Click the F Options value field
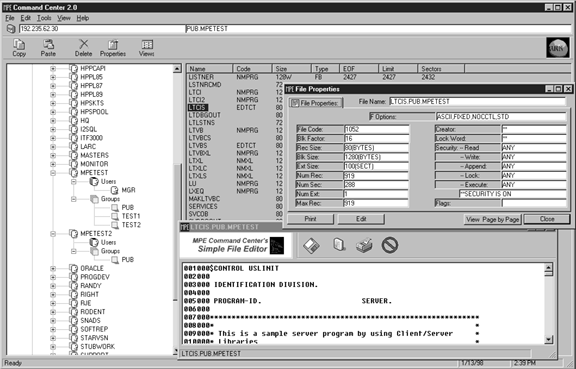576x369 pixels. pos(501,117)
